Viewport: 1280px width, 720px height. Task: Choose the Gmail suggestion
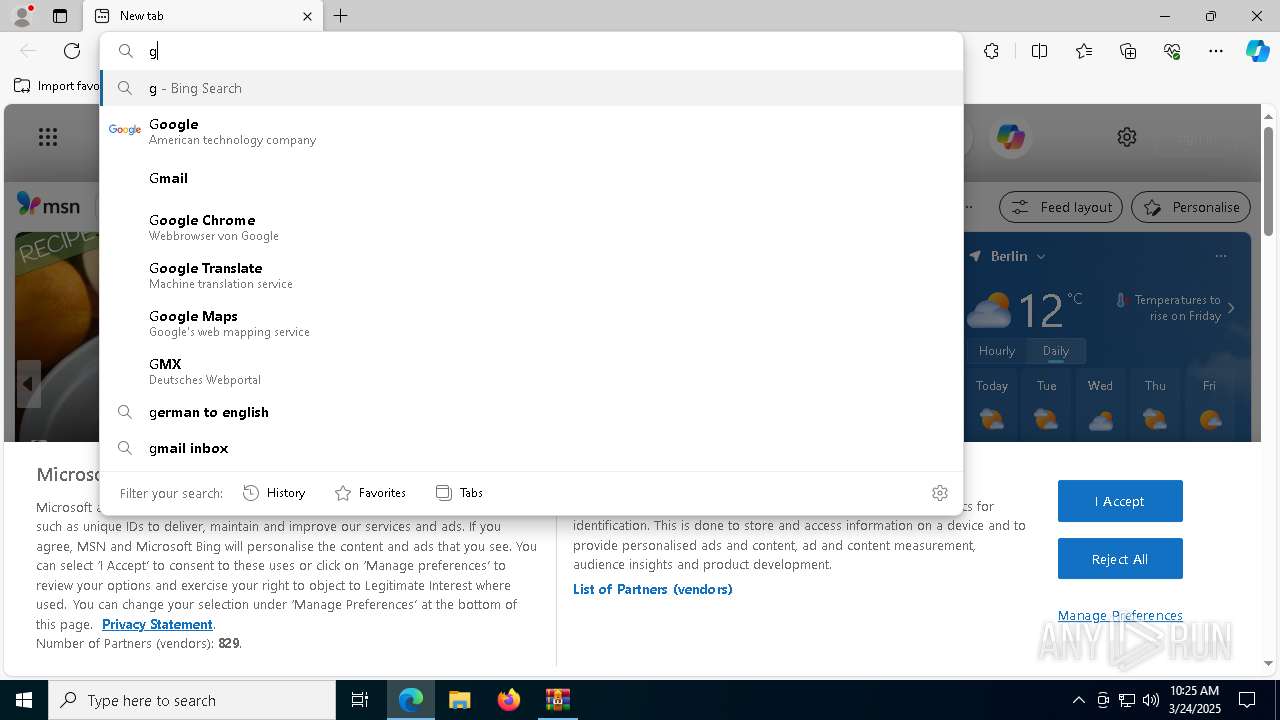coord(531,178)
